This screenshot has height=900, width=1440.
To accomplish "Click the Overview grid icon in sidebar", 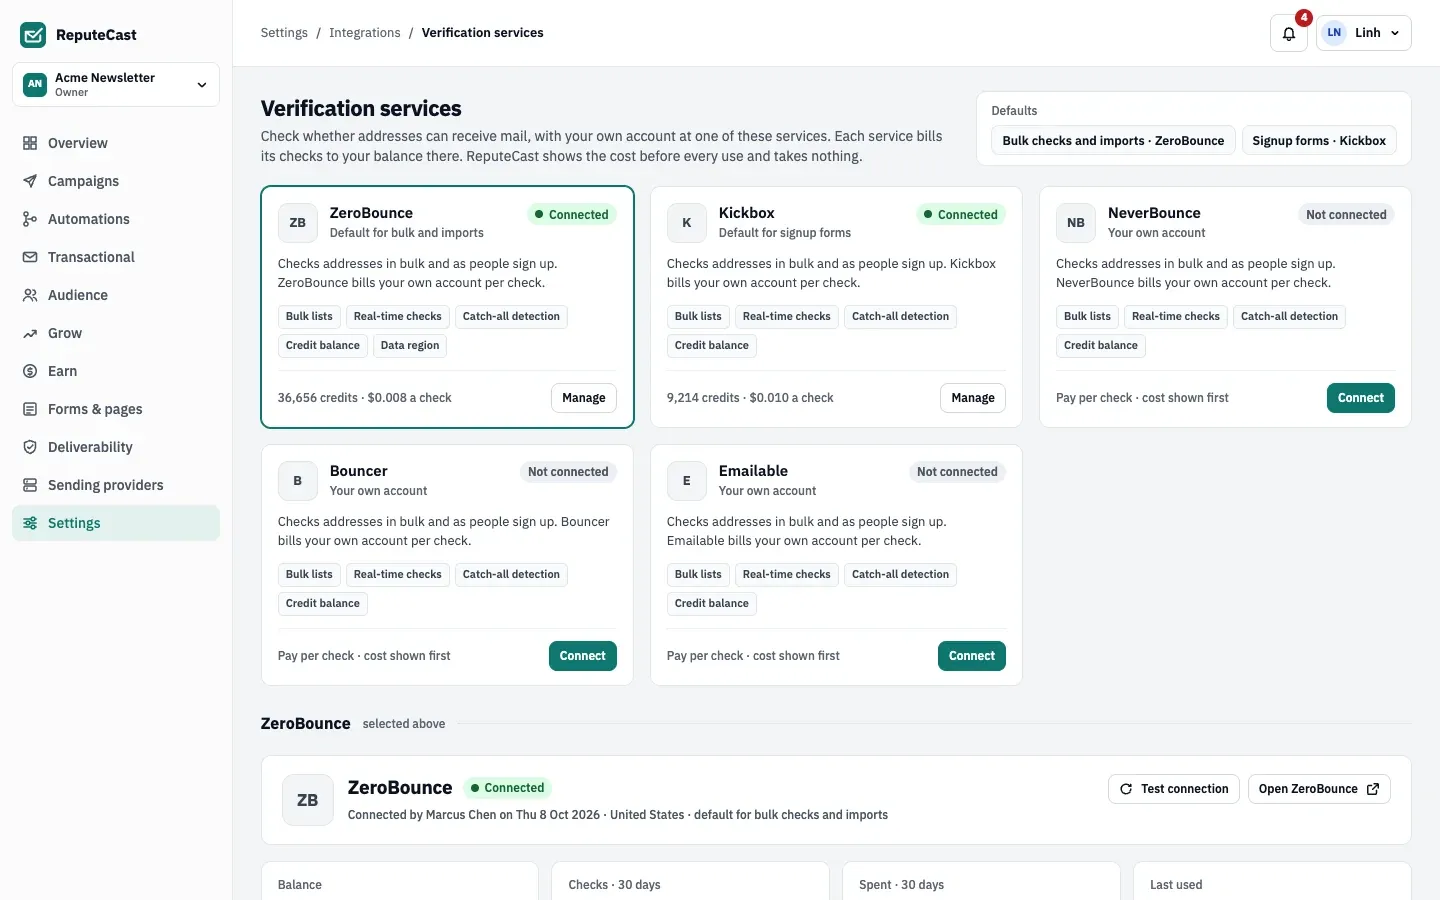I will point(30,143).
